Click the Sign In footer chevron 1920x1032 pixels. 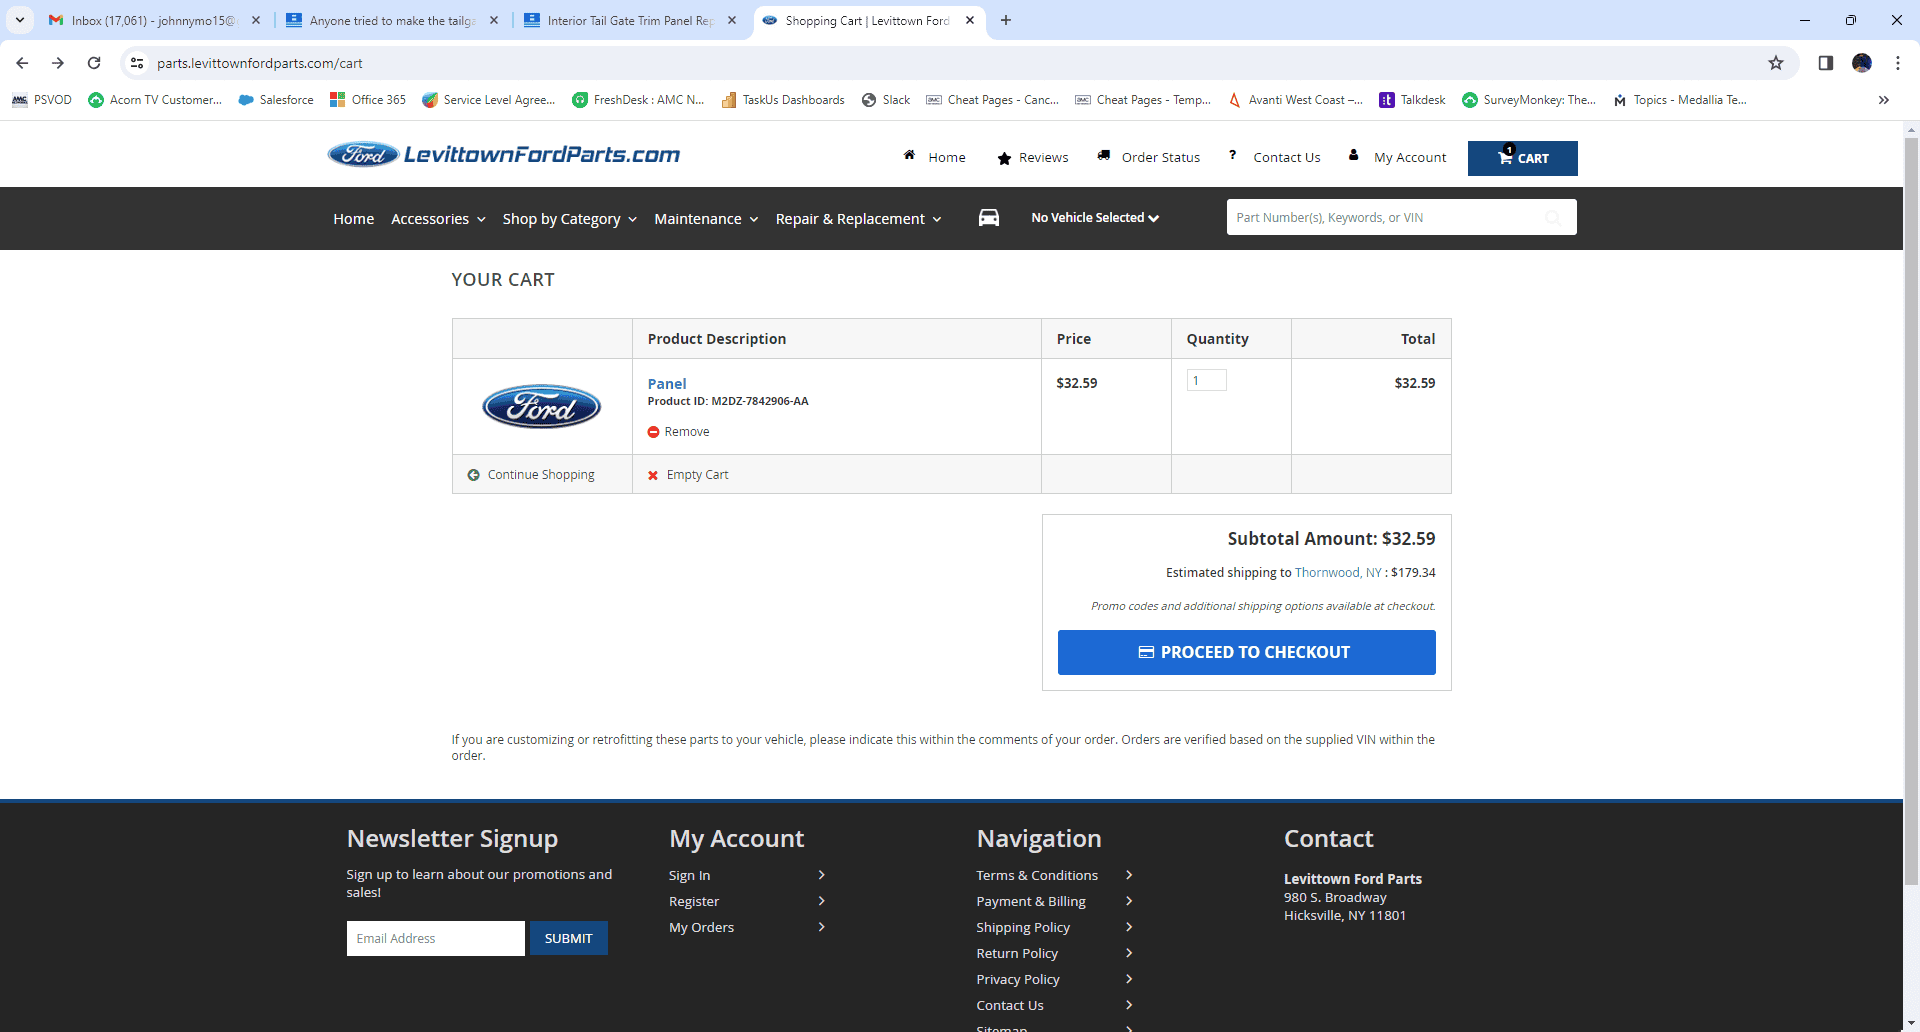coord(822,875)
